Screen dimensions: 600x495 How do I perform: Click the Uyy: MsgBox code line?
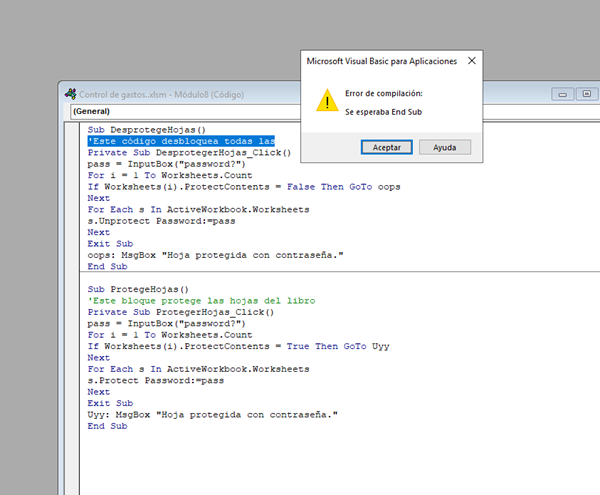212,414
